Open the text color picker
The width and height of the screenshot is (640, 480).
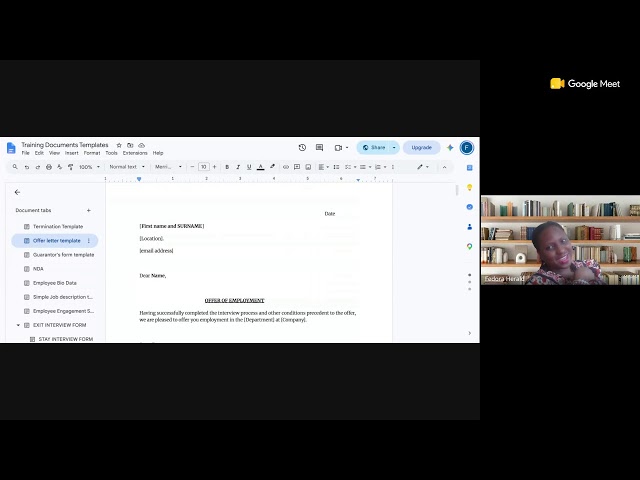260,167
